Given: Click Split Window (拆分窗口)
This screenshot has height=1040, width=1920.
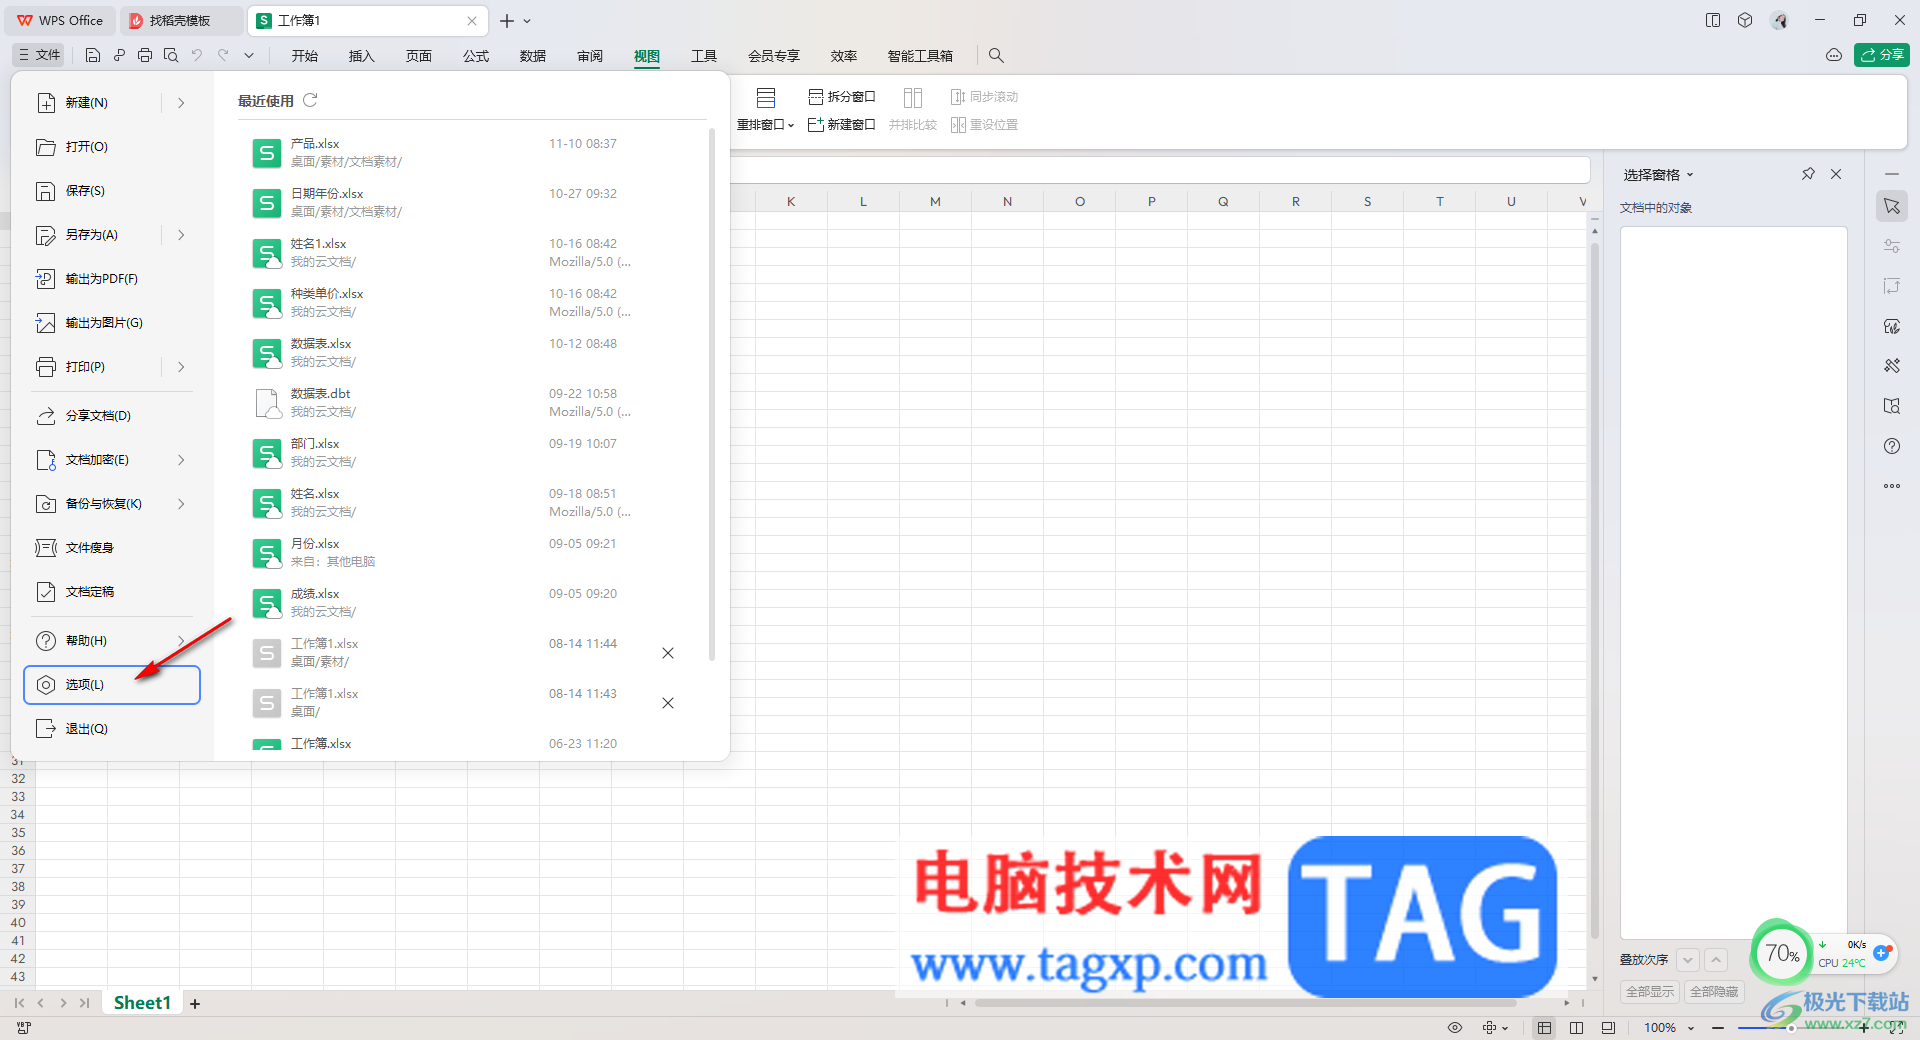Looking at the screenshot, I should tap(842, 97).
